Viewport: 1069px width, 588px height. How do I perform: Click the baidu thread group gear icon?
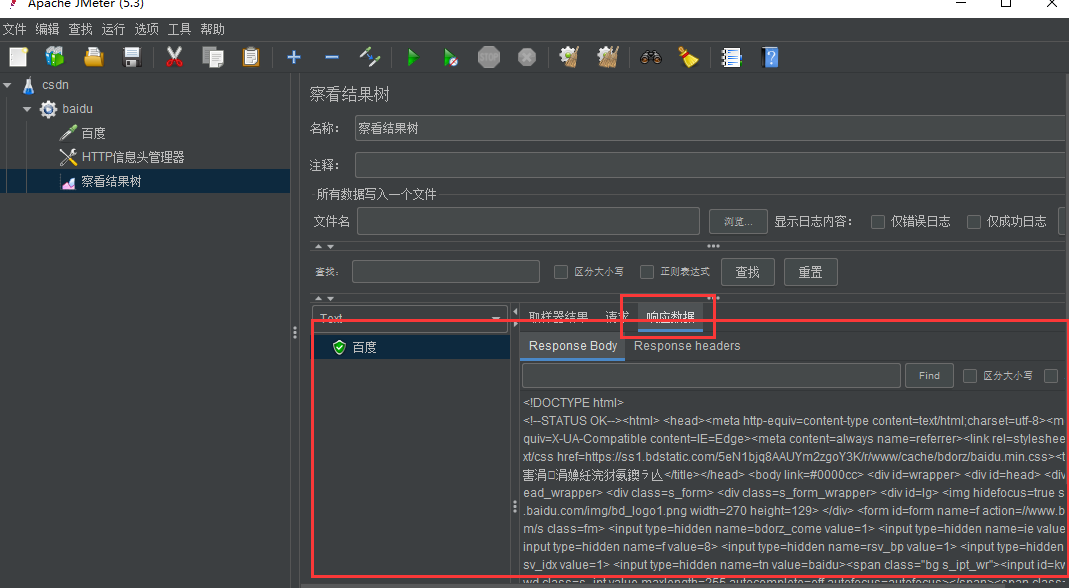point(48,109)
